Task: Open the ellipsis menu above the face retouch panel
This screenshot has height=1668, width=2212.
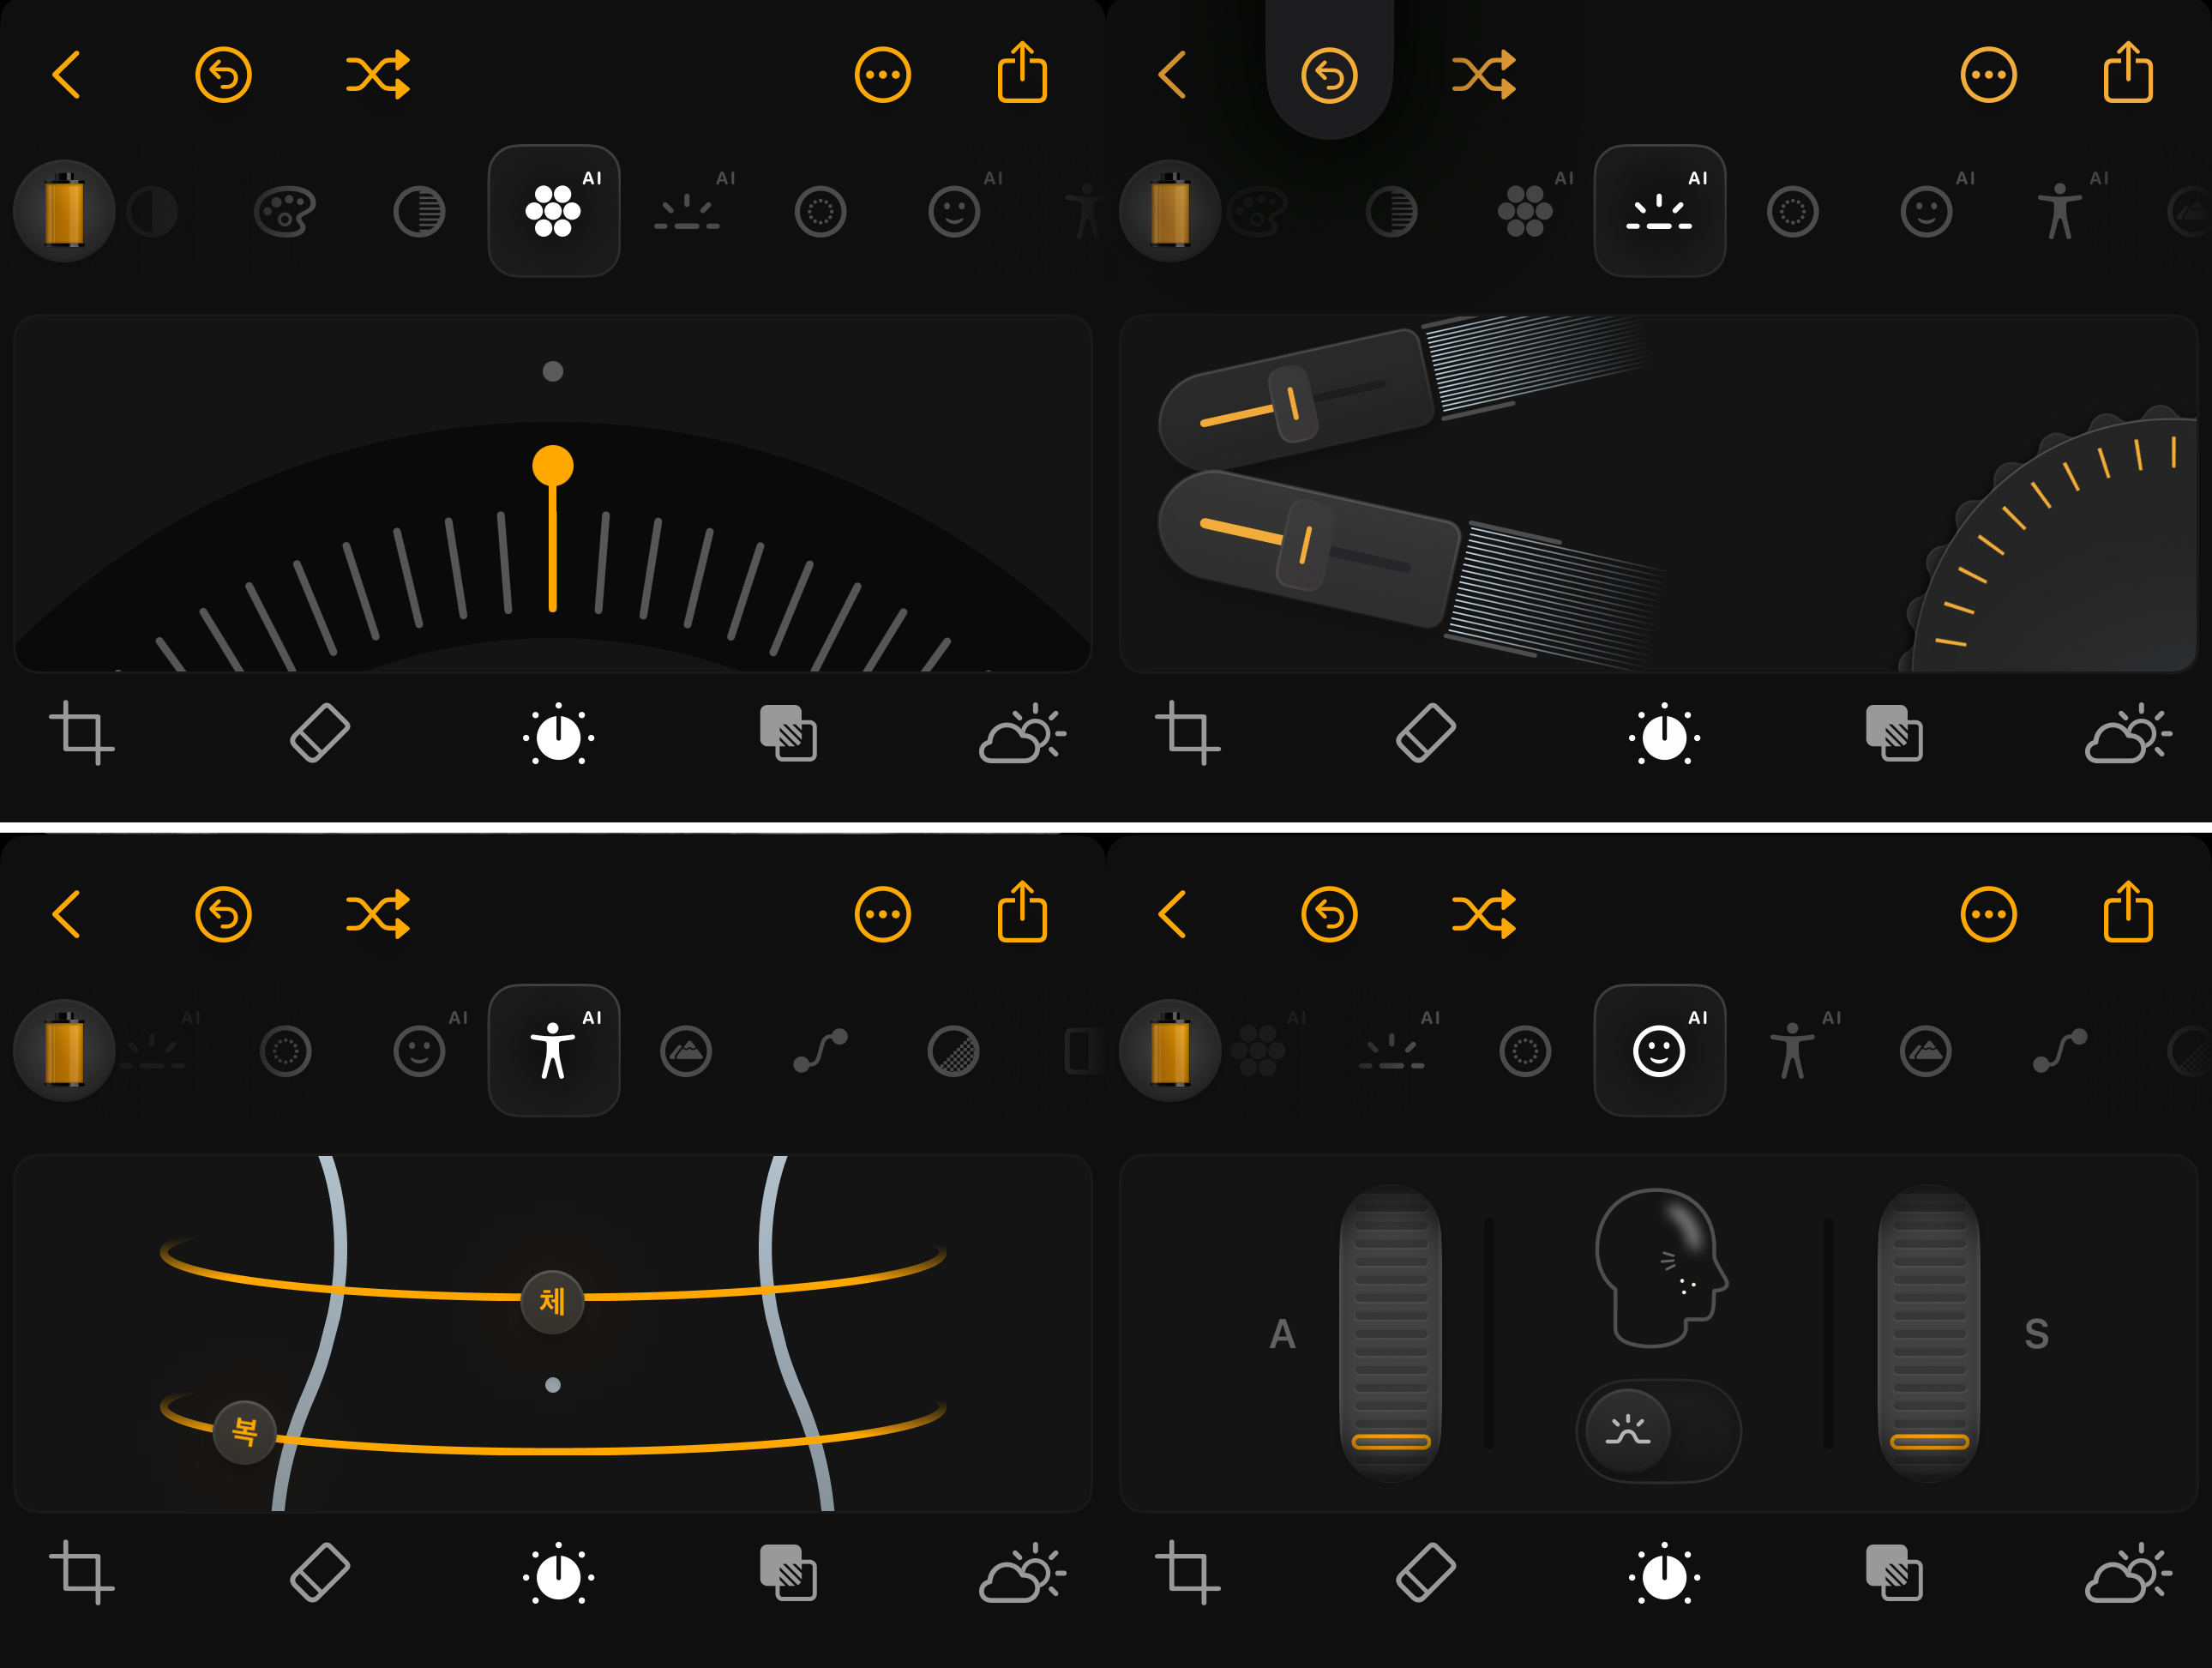Action: click(x=1988, y=914)
